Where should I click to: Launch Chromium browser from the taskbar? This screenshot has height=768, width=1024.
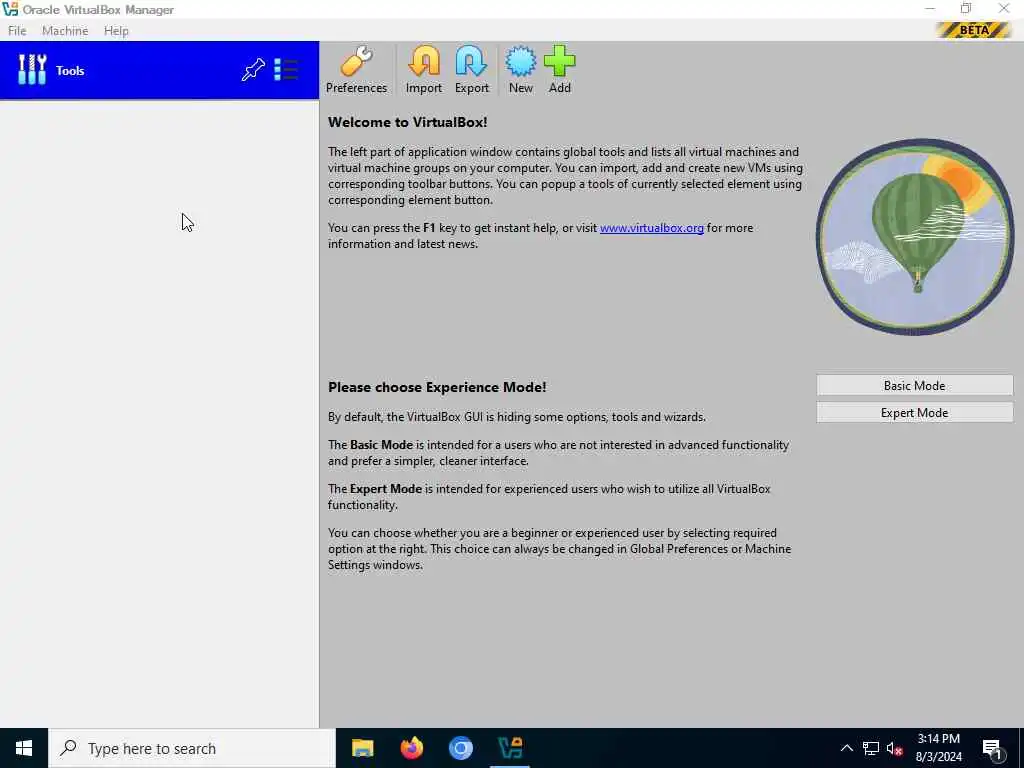pos(460,748)
